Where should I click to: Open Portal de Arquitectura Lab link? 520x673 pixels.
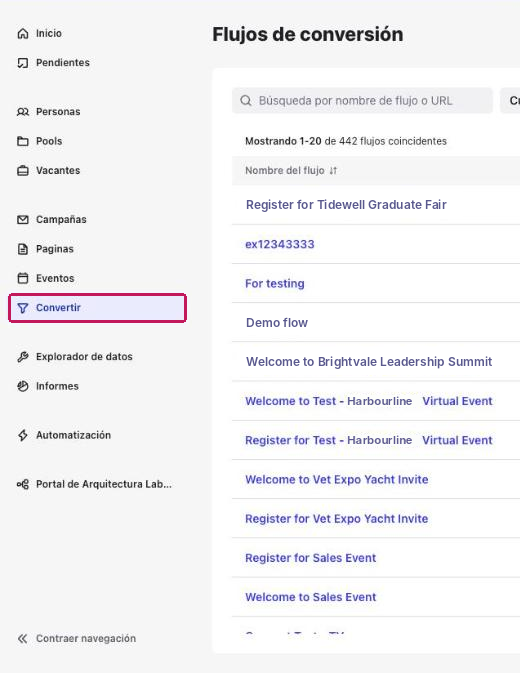(x=103, y=485)
